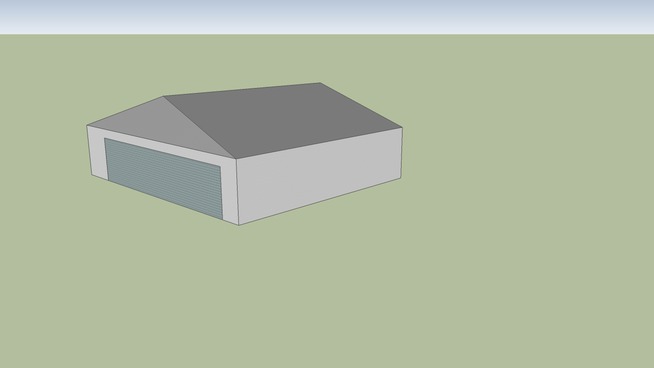Screen dimensions: 654x368
Task: Click the left vertical edge of the front wall
Action: (89, 150)
